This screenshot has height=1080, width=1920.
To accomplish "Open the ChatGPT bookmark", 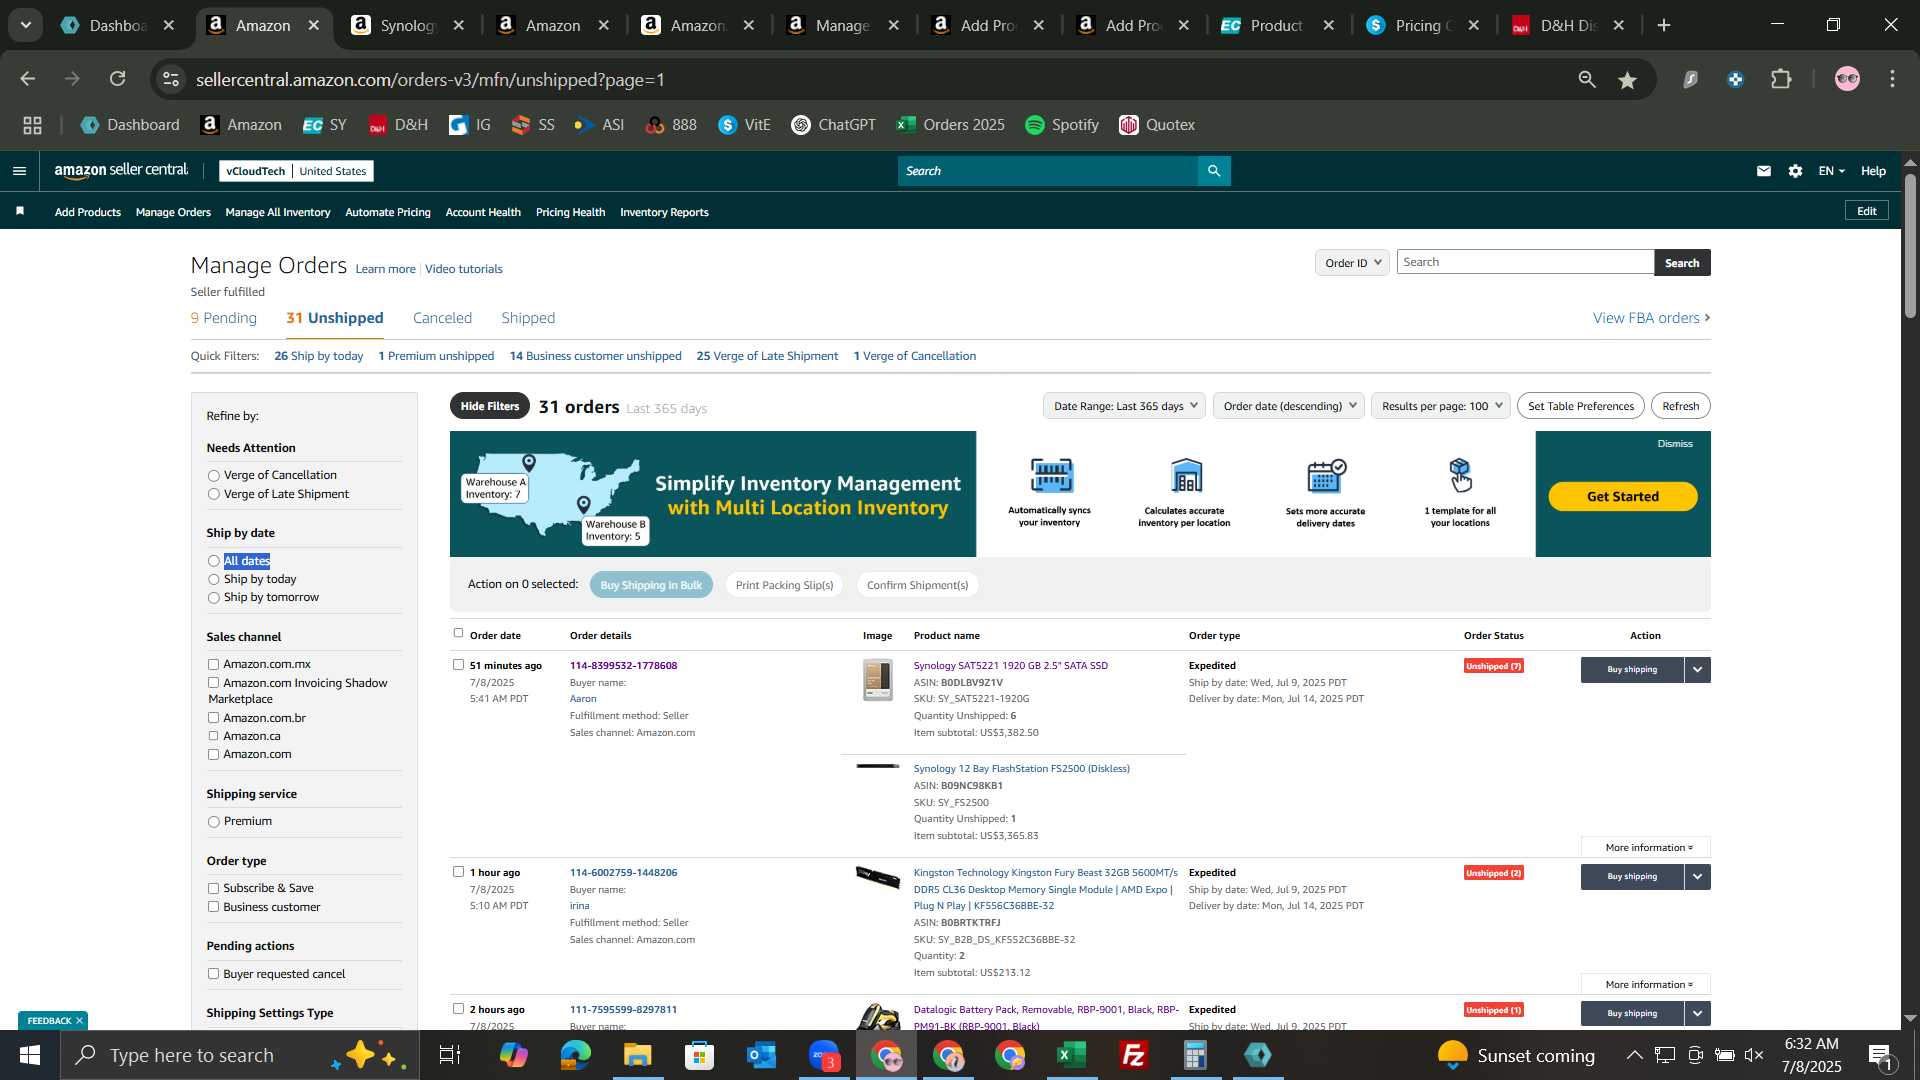I will (x=833, y=125).
